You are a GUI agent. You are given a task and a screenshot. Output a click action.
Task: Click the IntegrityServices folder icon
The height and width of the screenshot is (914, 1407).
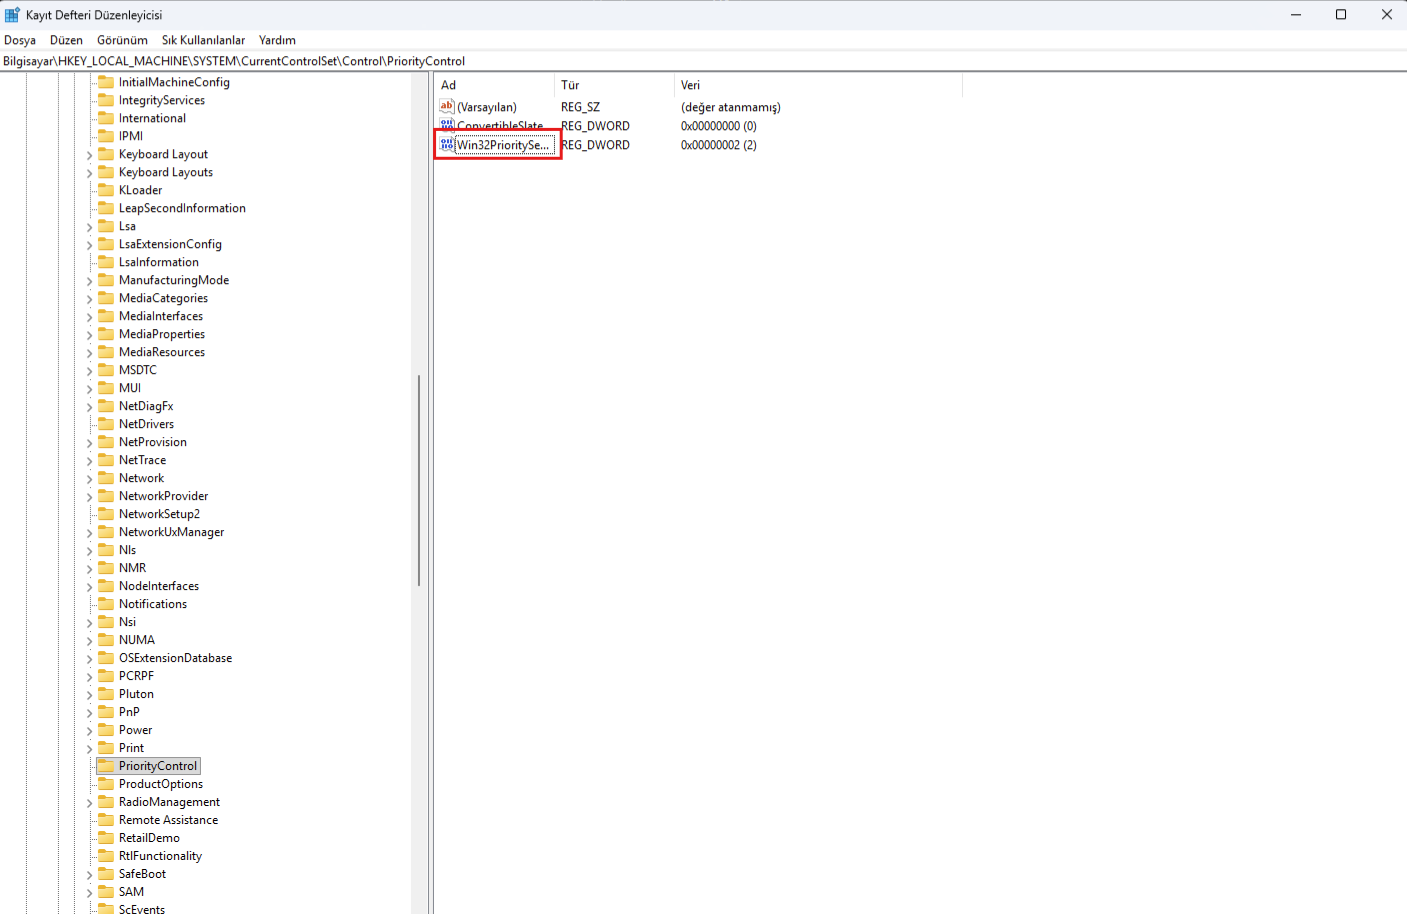[x=106, y=100]
